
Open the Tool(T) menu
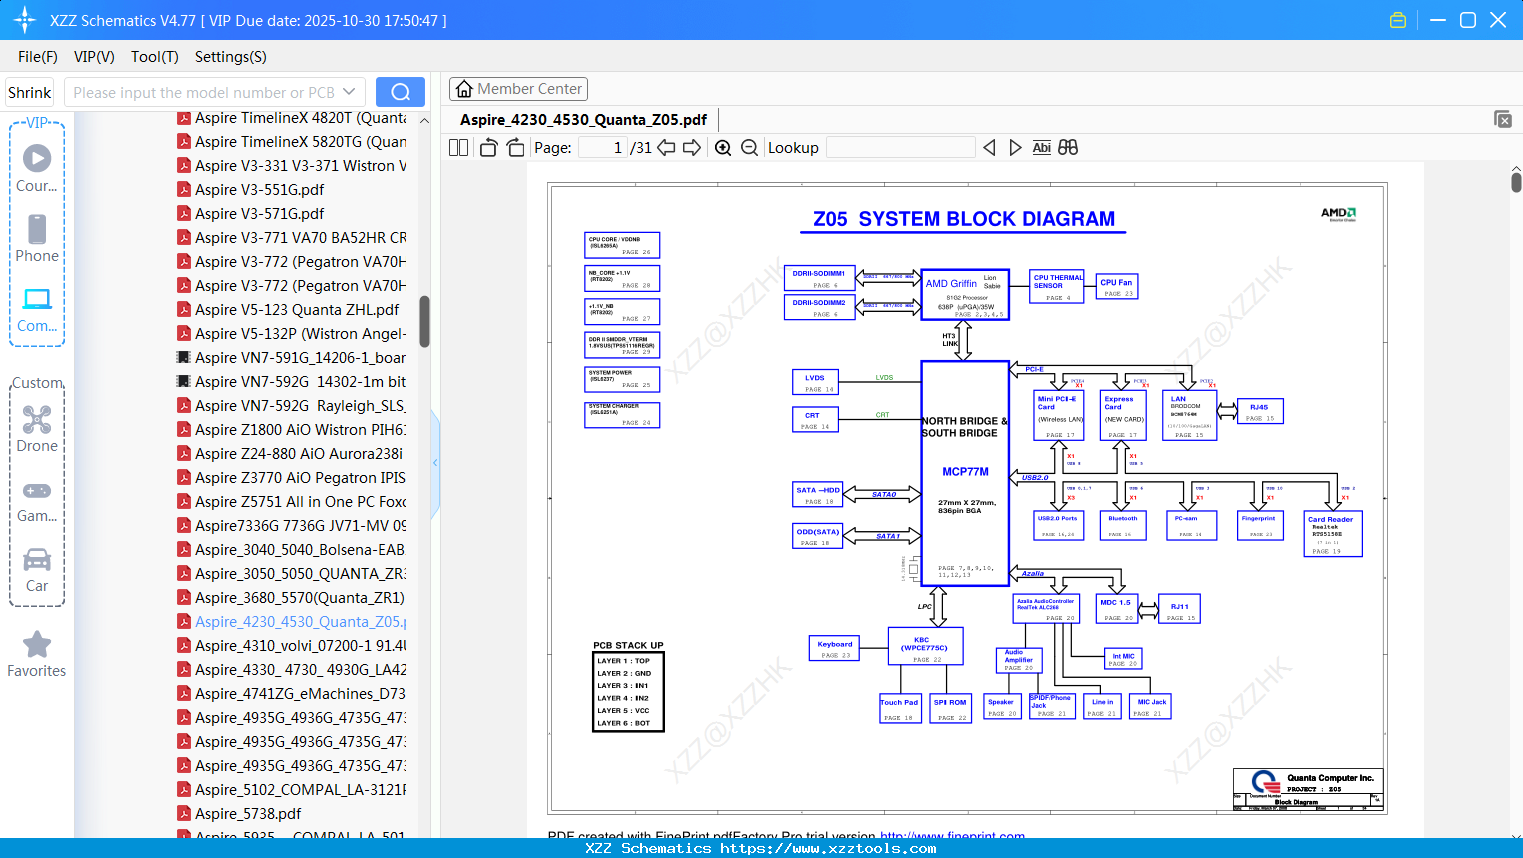click(x=155, y=57)
